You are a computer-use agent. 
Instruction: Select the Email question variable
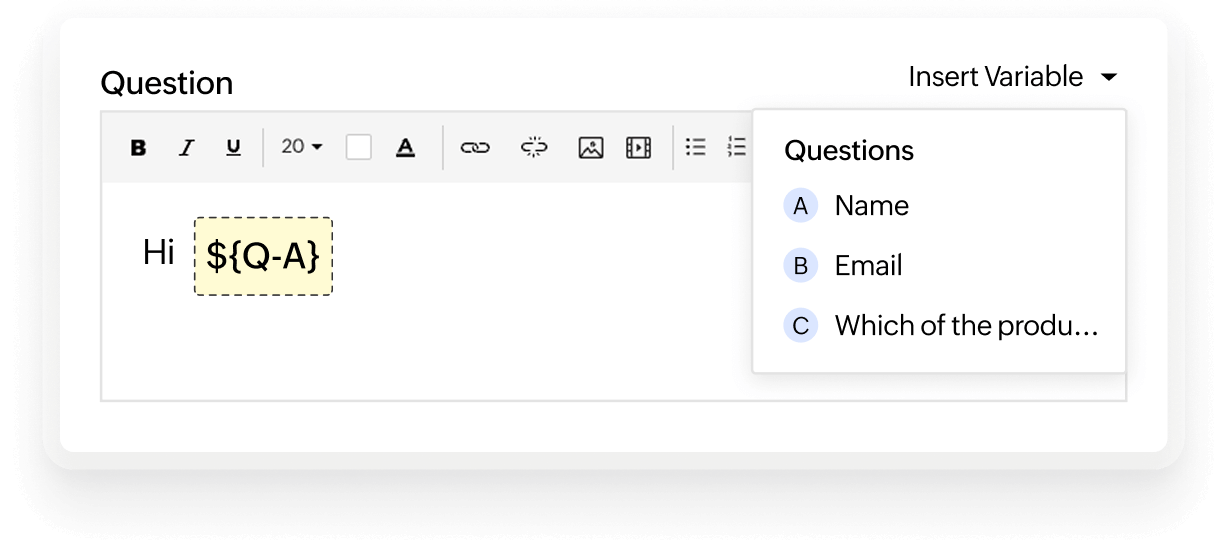pyautogui.click(x=868, y=266)
